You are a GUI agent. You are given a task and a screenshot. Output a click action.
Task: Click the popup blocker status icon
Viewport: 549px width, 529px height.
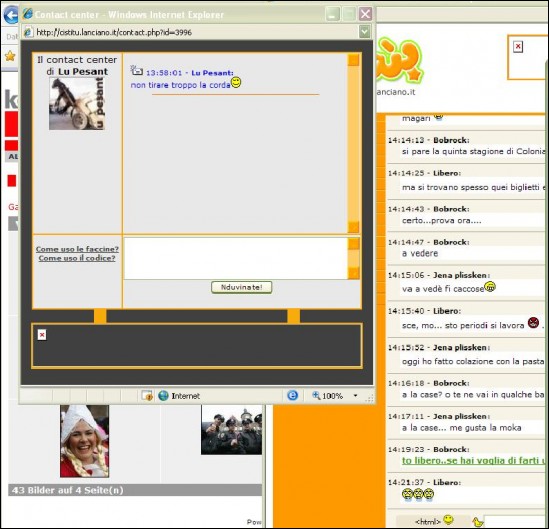pos(147,396)
